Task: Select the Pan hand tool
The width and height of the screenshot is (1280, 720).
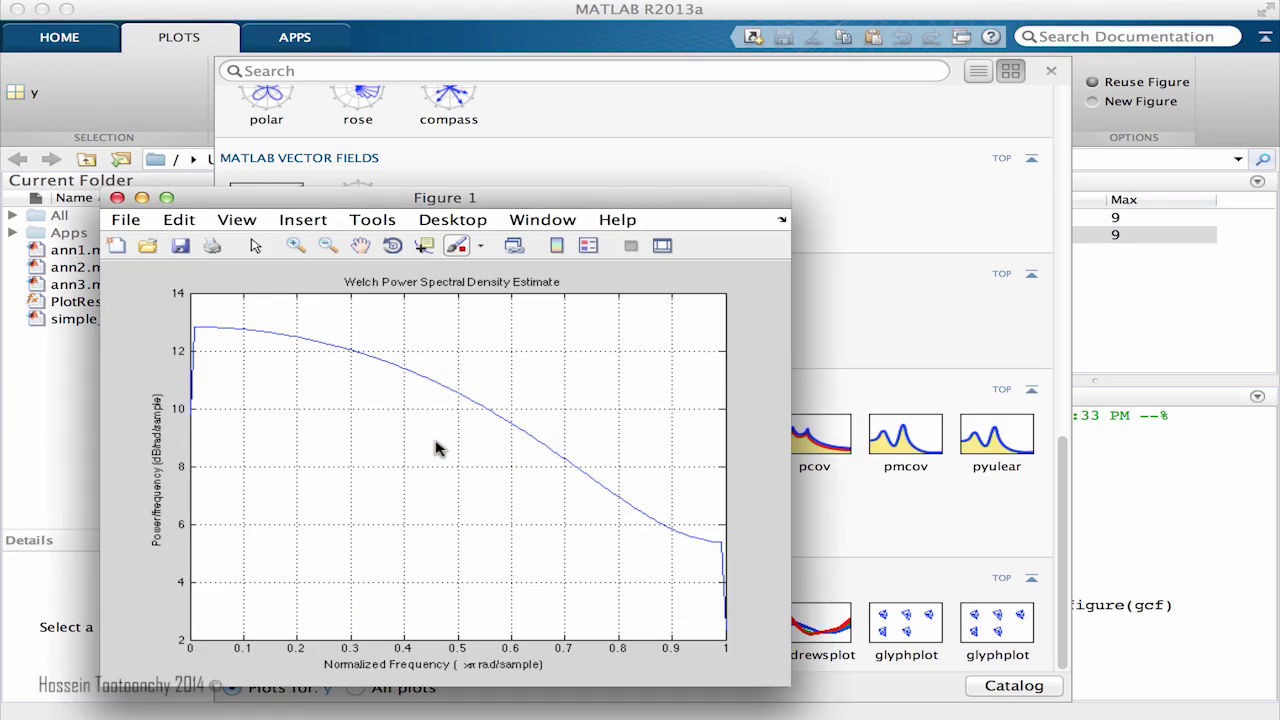Action: (x=360, y=245)
